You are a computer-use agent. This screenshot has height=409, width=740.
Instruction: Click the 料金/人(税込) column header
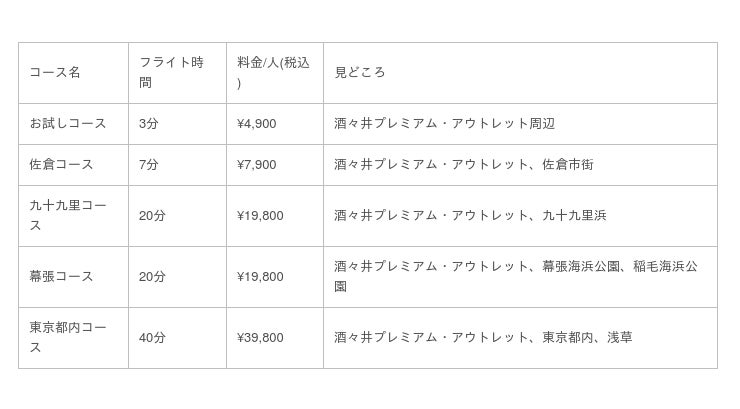pyautogui.click(x=273, y=73)
